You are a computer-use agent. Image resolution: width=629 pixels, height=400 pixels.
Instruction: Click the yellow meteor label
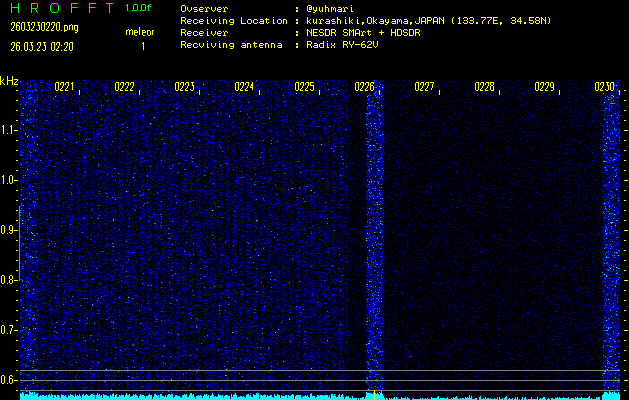click(140, 32)
